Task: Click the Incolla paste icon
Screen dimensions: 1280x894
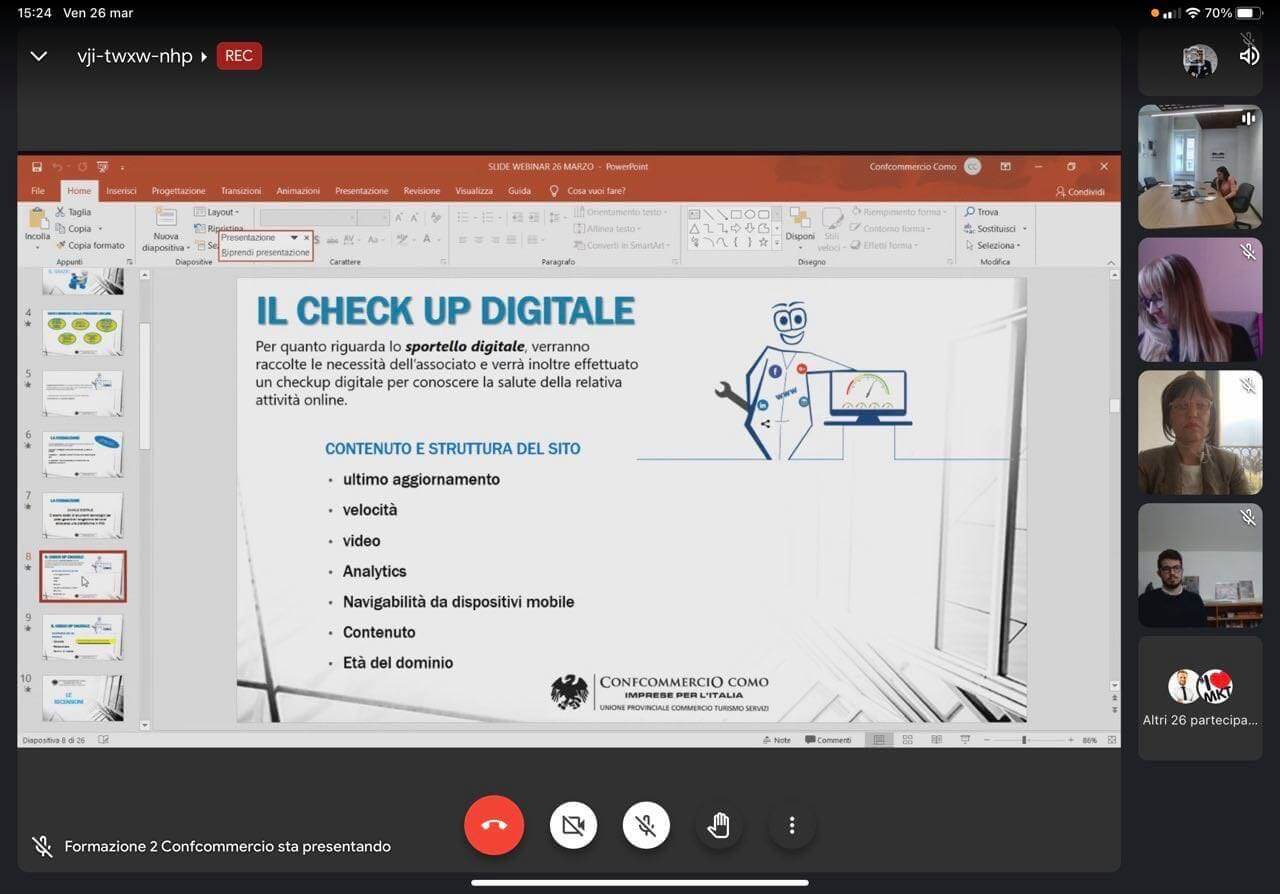Action: click(x=38, y=218)
